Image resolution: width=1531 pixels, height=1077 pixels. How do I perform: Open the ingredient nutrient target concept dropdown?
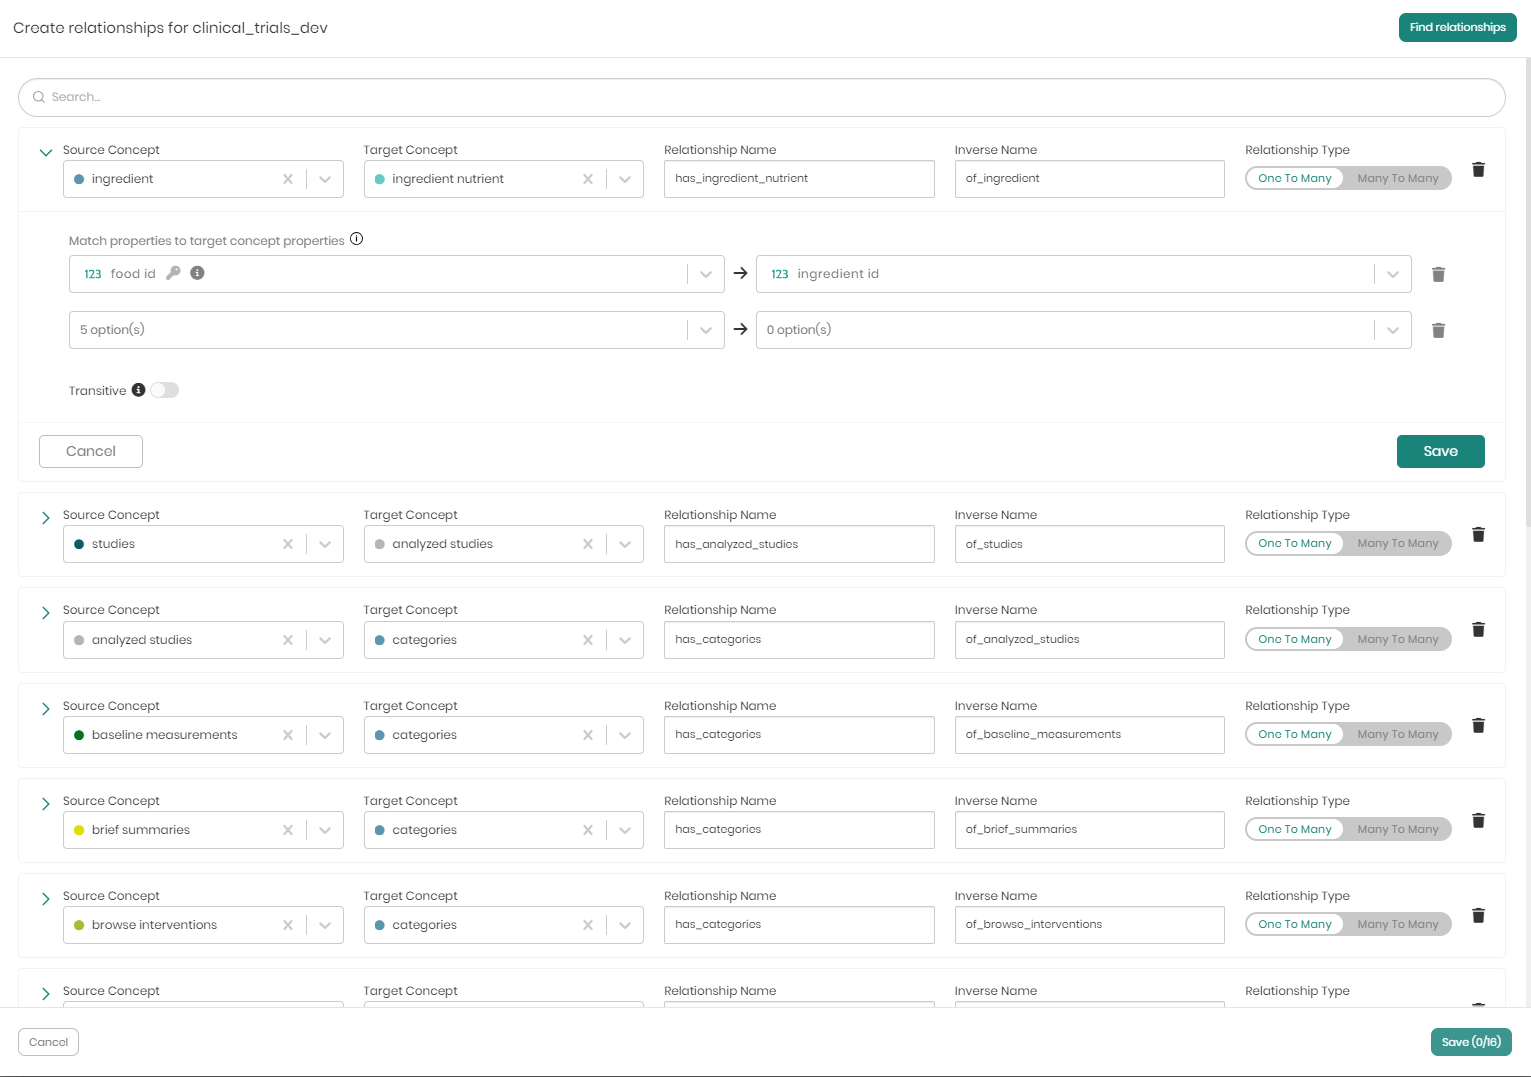625,179
